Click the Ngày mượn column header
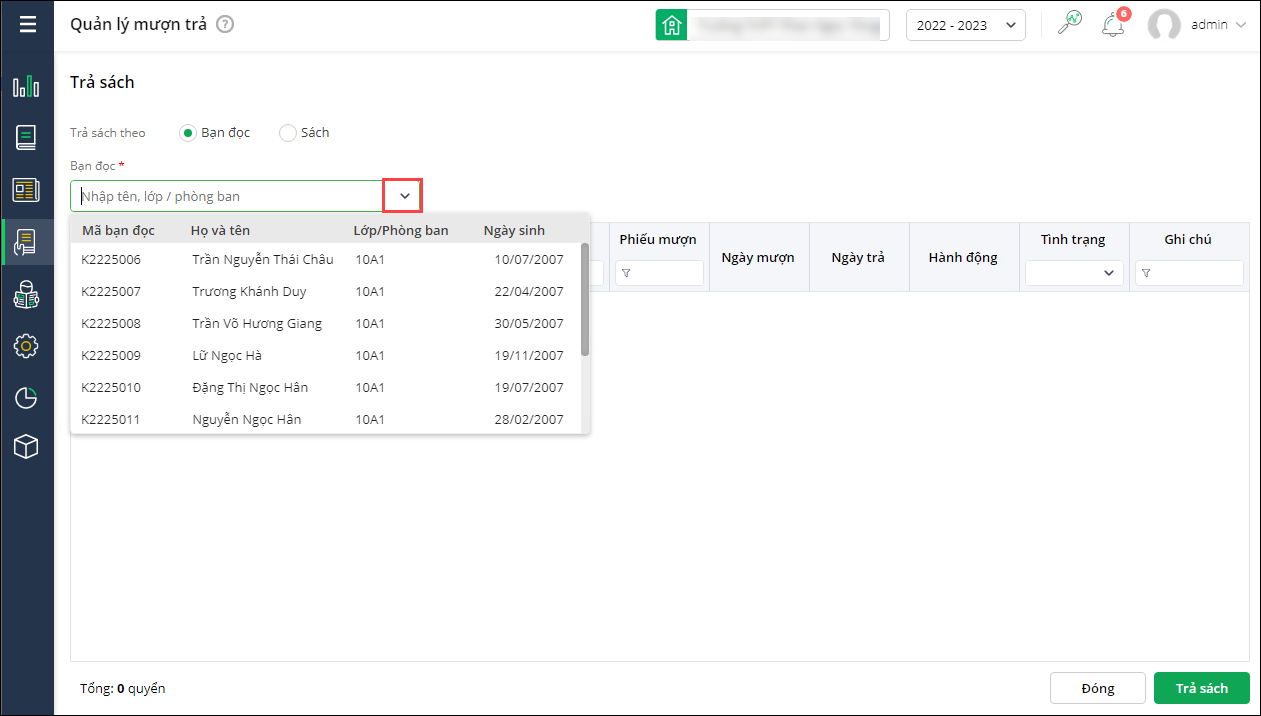The width and height of the screenshot is (1261, 716). (758, 258)
